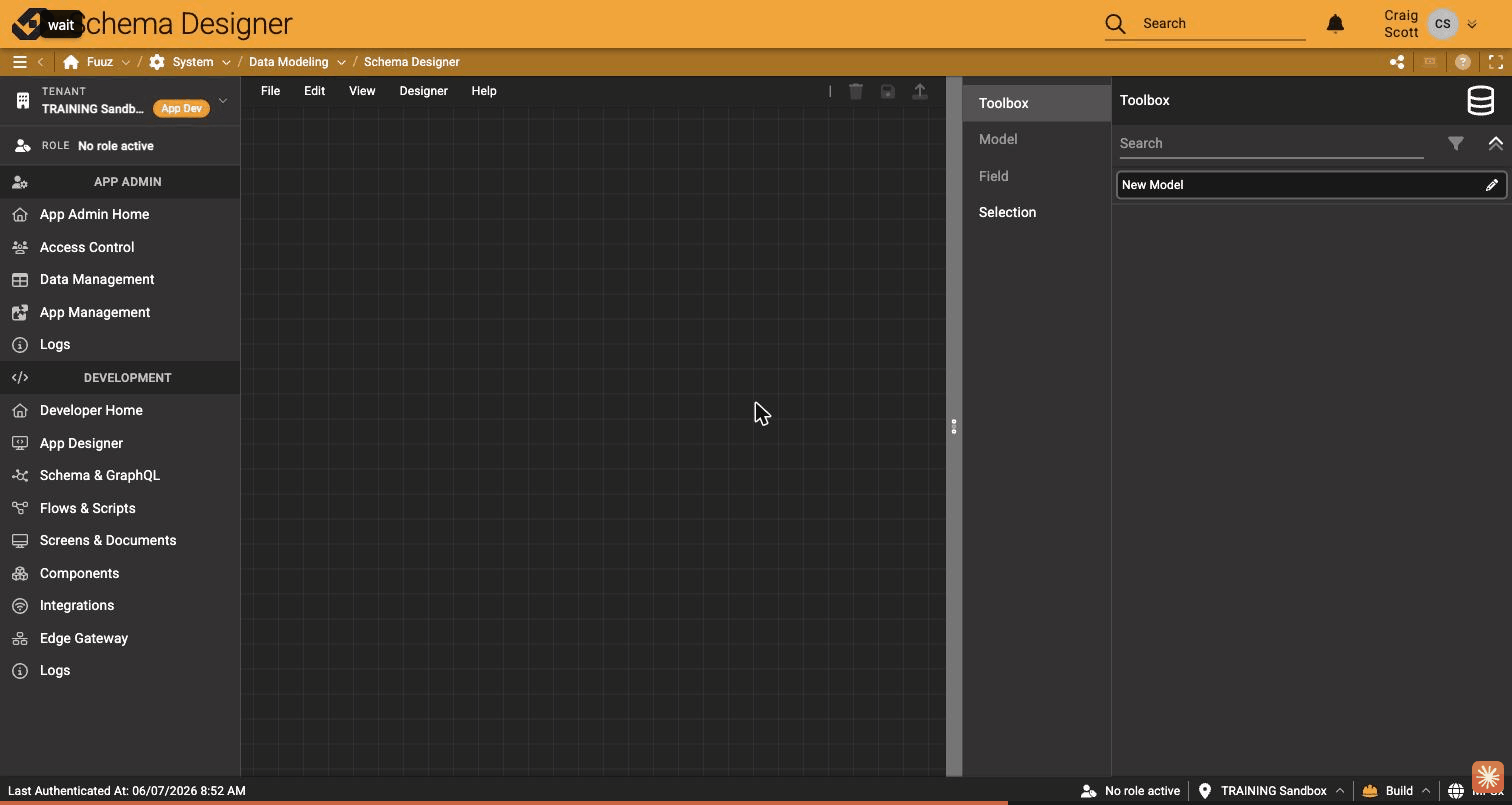
Task: Click the save disk icon in designer toolbar
Action: coord(887,91)
